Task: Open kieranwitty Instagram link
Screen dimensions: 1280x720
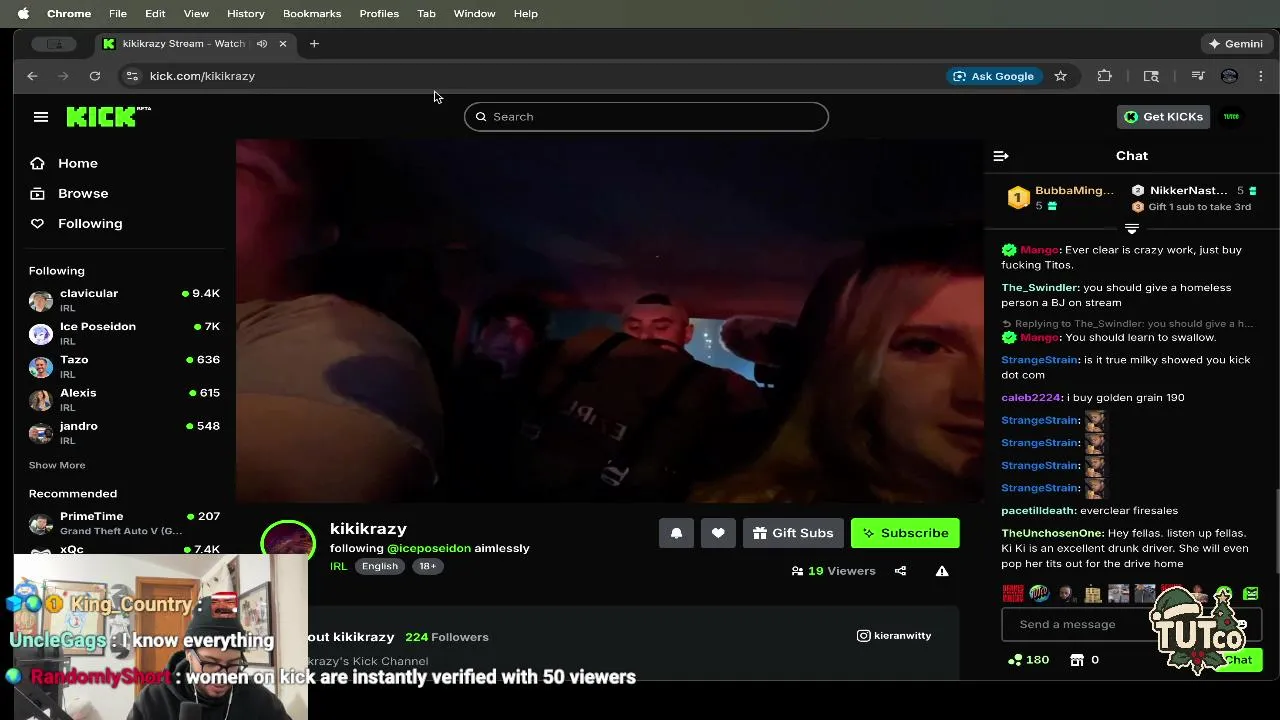Action: (x=894, y=636)
